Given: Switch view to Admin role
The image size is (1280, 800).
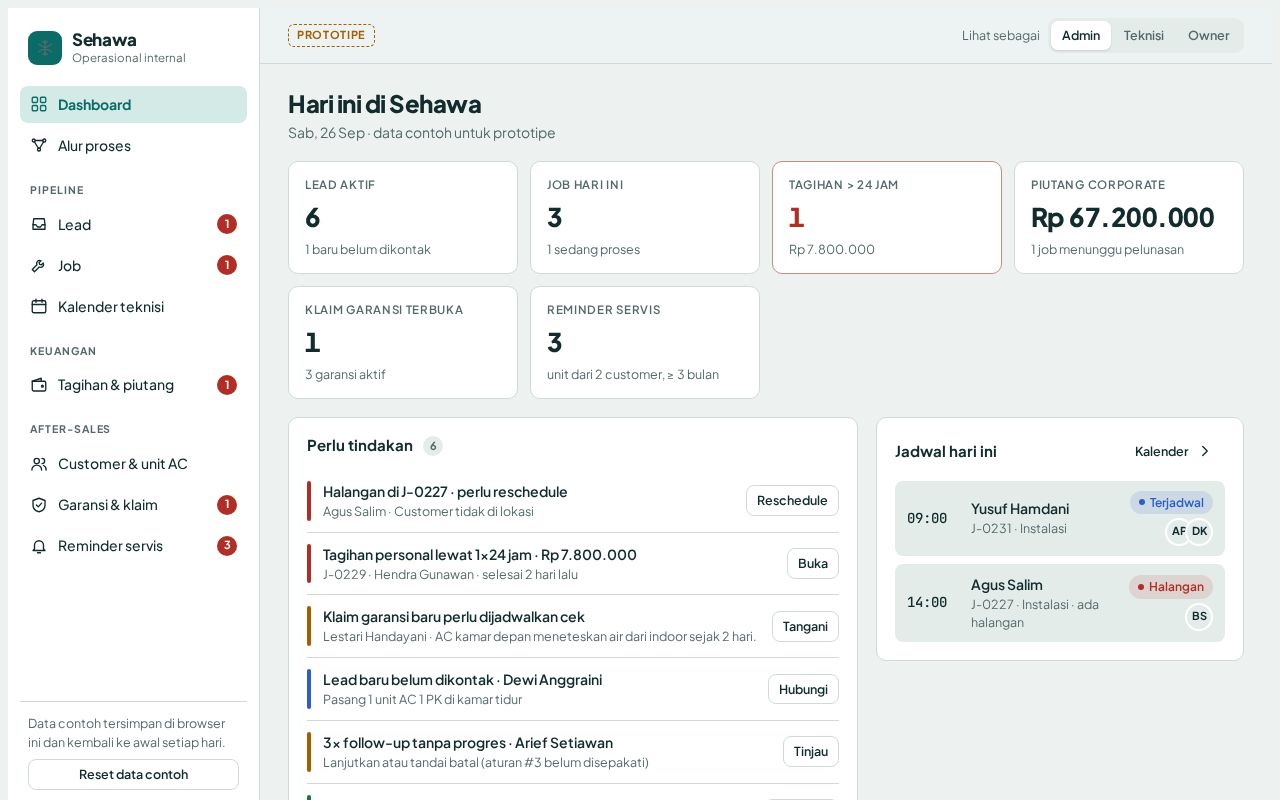Looking at the screenshot, I should 1081,35.
